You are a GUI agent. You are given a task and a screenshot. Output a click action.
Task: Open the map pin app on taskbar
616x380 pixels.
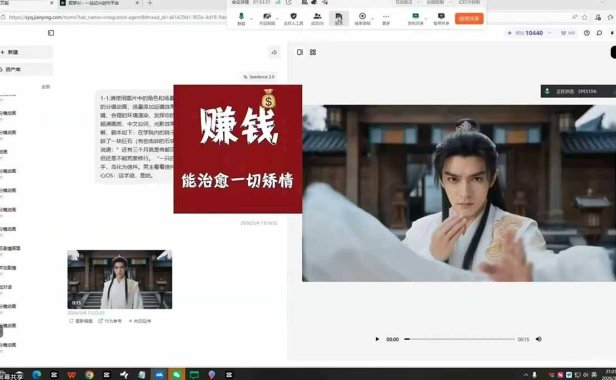[212, 374]
